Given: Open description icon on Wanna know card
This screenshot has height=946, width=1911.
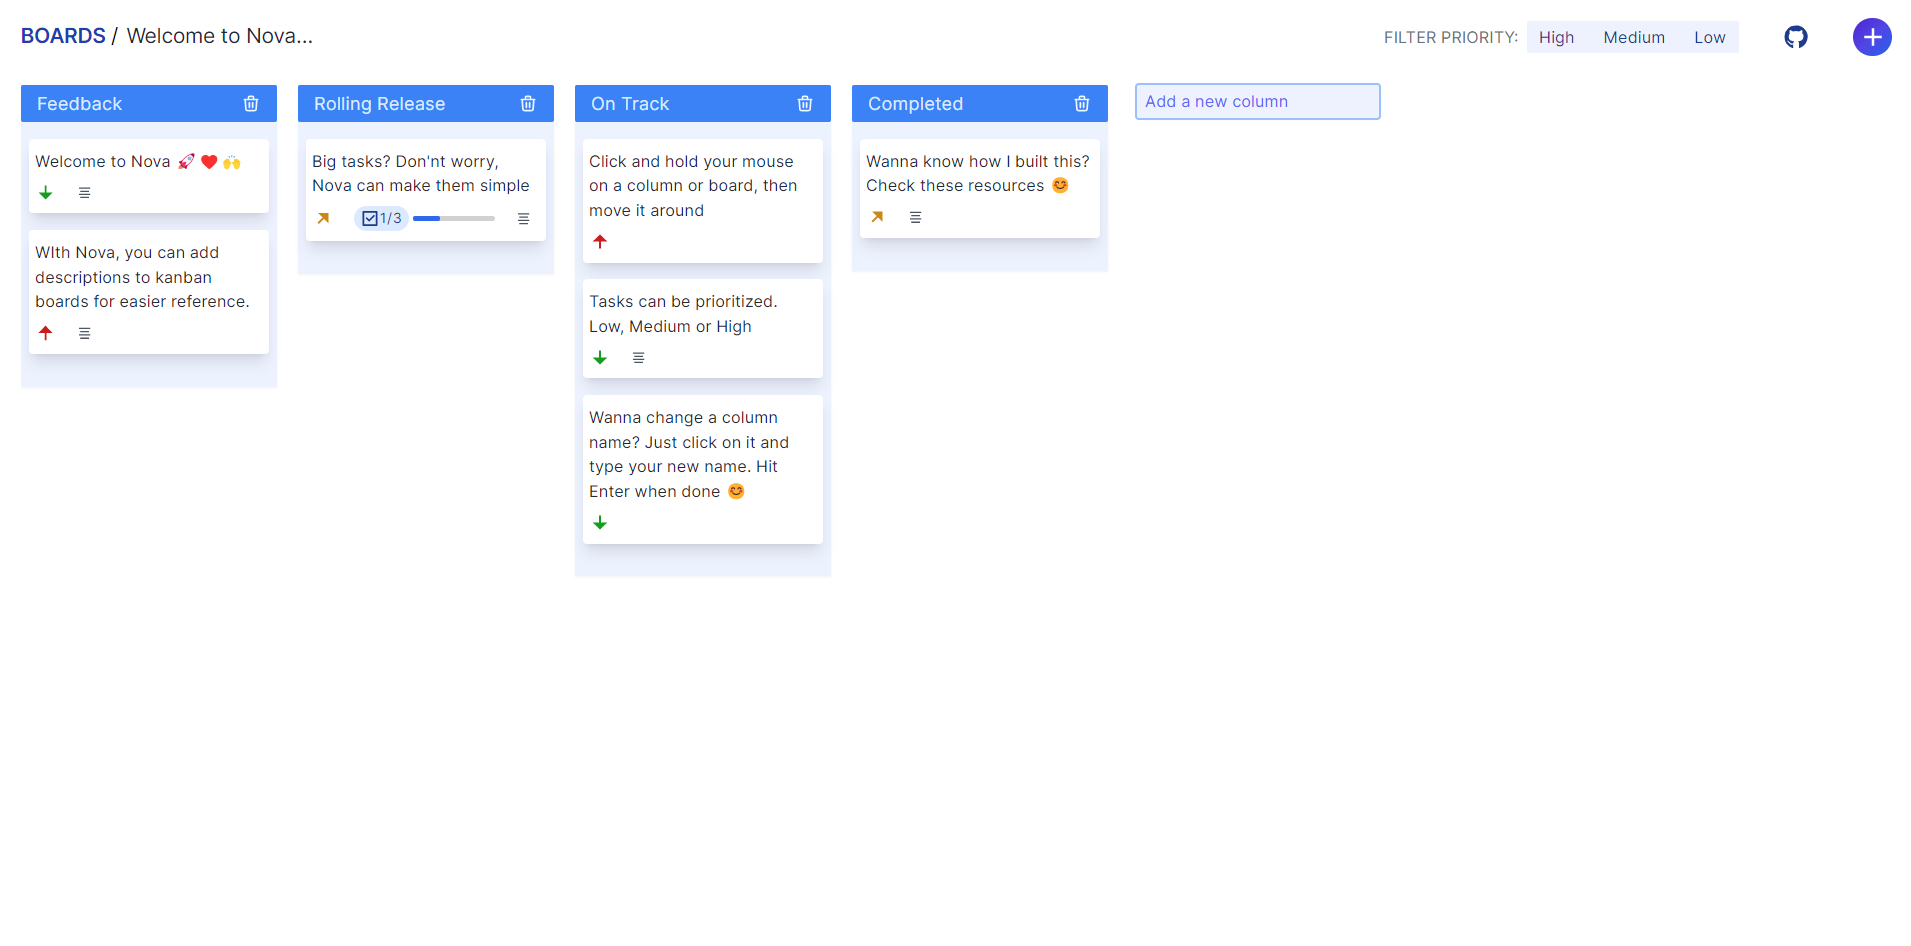Looking at the screenshot, I should coord(916,217).
